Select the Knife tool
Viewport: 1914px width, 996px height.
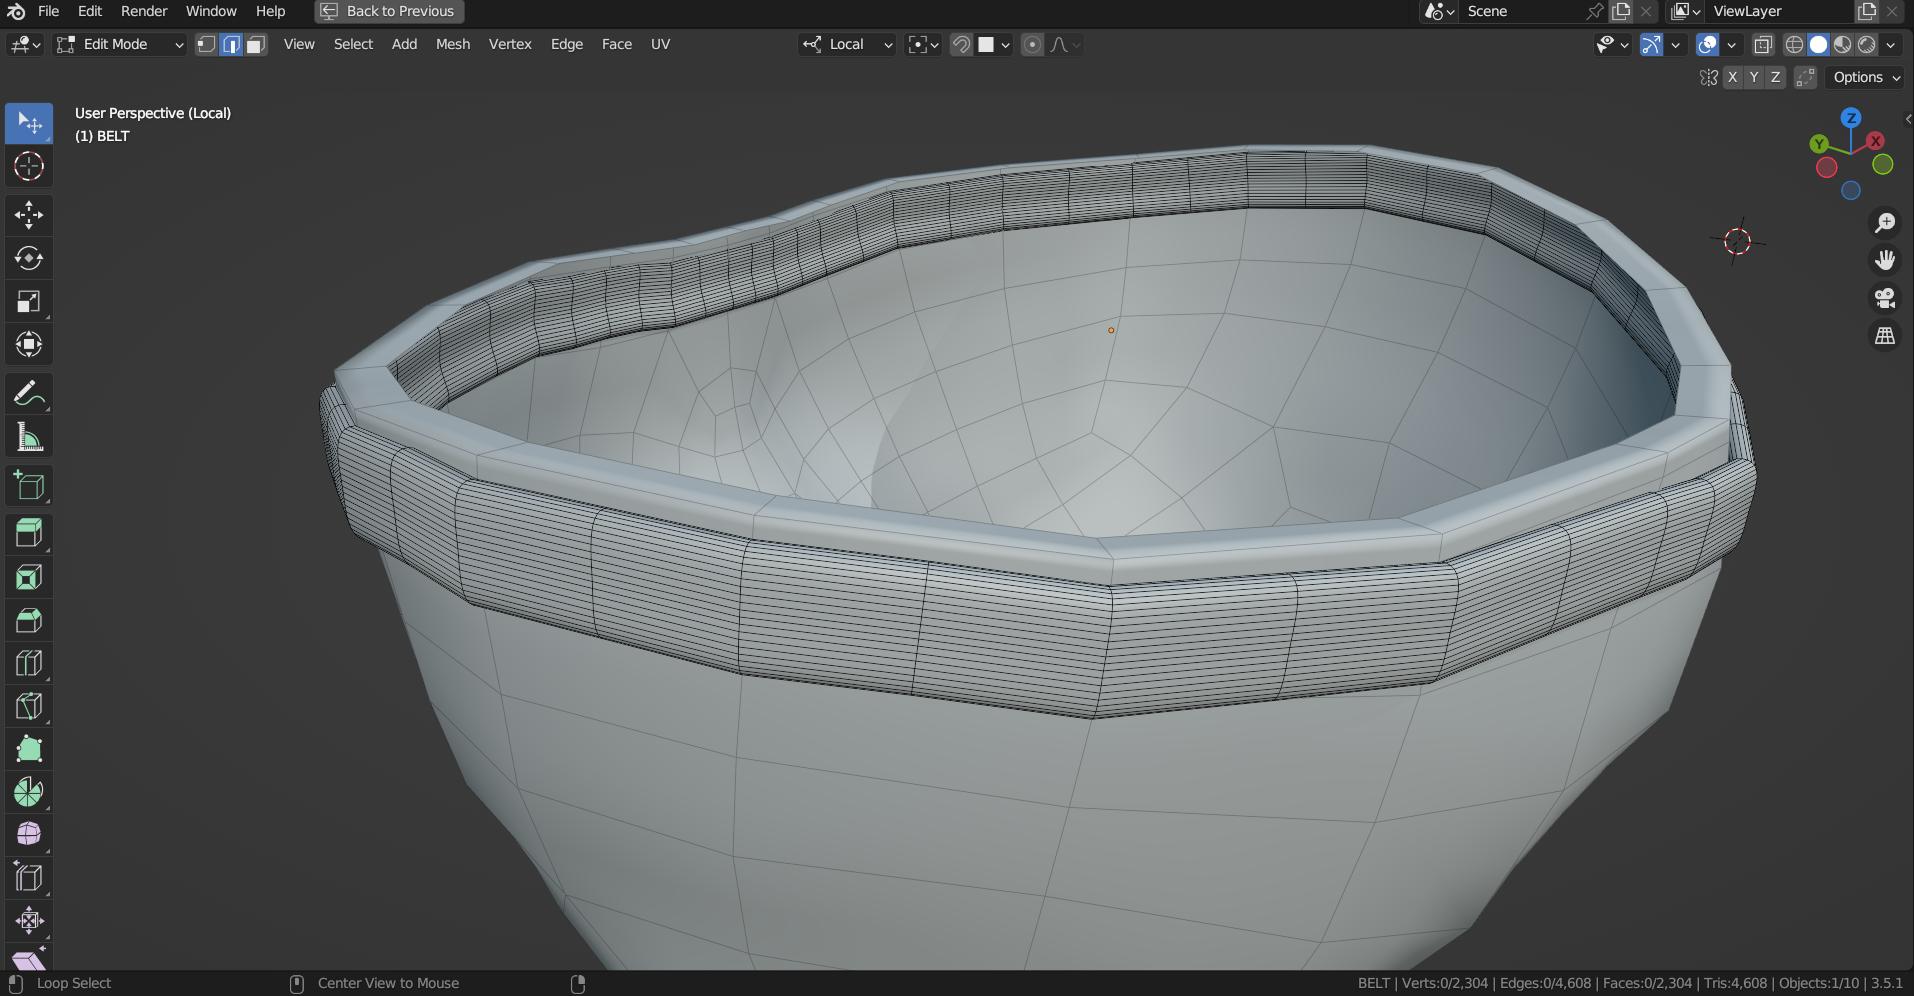pyautogui.click(x=29, y=706)
